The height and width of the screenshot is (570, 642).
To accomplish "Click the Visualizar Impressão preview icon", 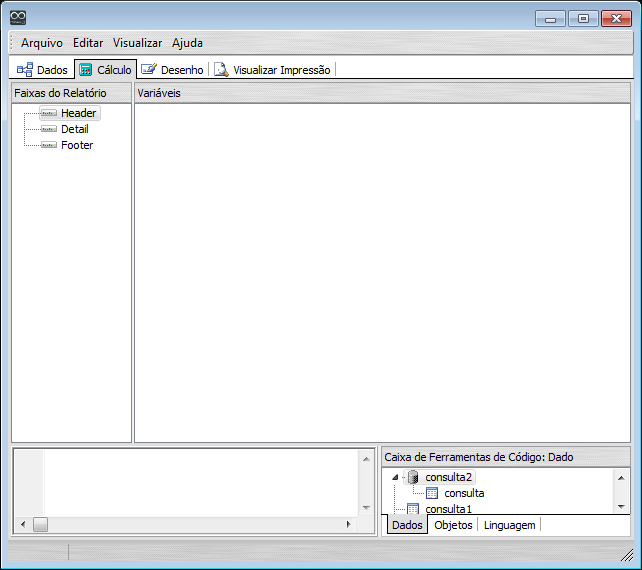I will [221, 70].
